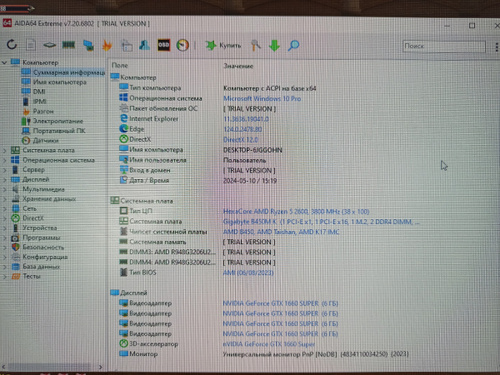Expand the DirectX tree node
Viewport: 500px width, 375px height.
click(x=4, y=218)
